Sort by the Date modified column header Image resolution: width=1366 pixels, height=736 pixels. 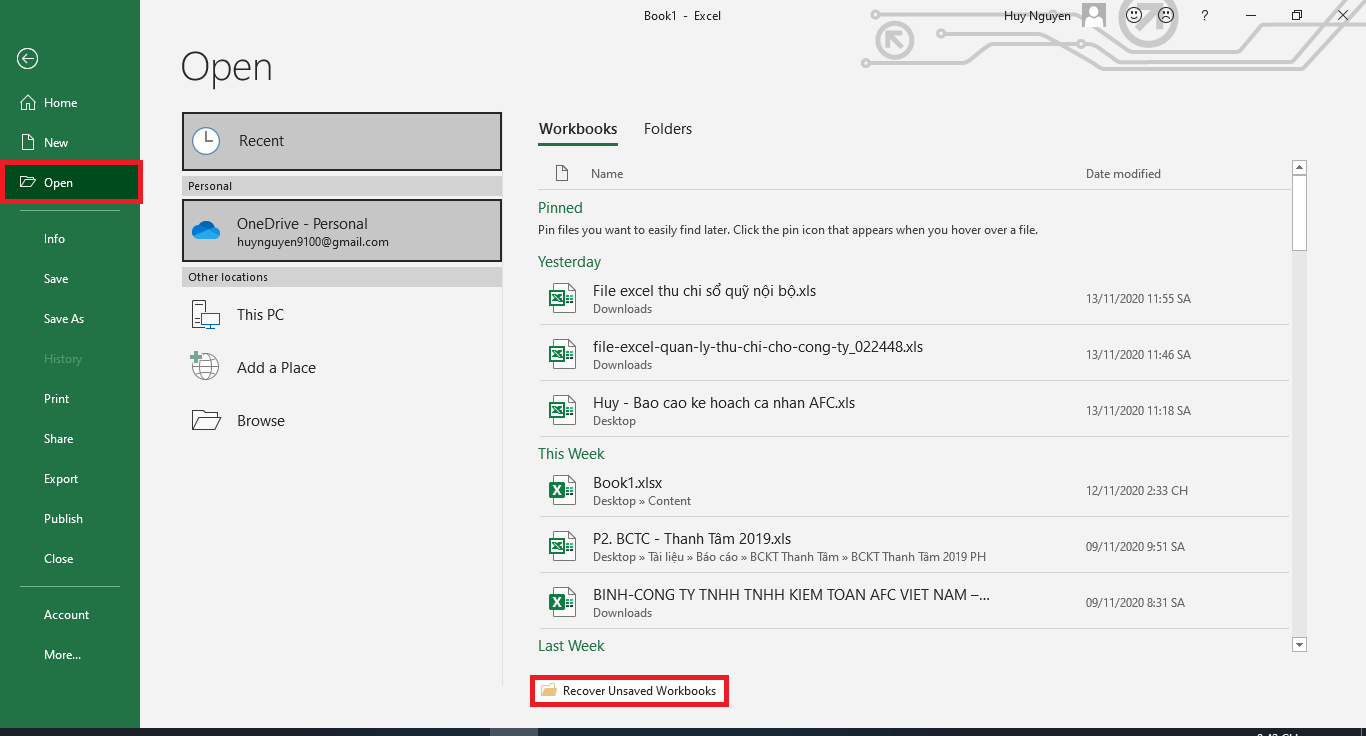[x=1123, y=174]
